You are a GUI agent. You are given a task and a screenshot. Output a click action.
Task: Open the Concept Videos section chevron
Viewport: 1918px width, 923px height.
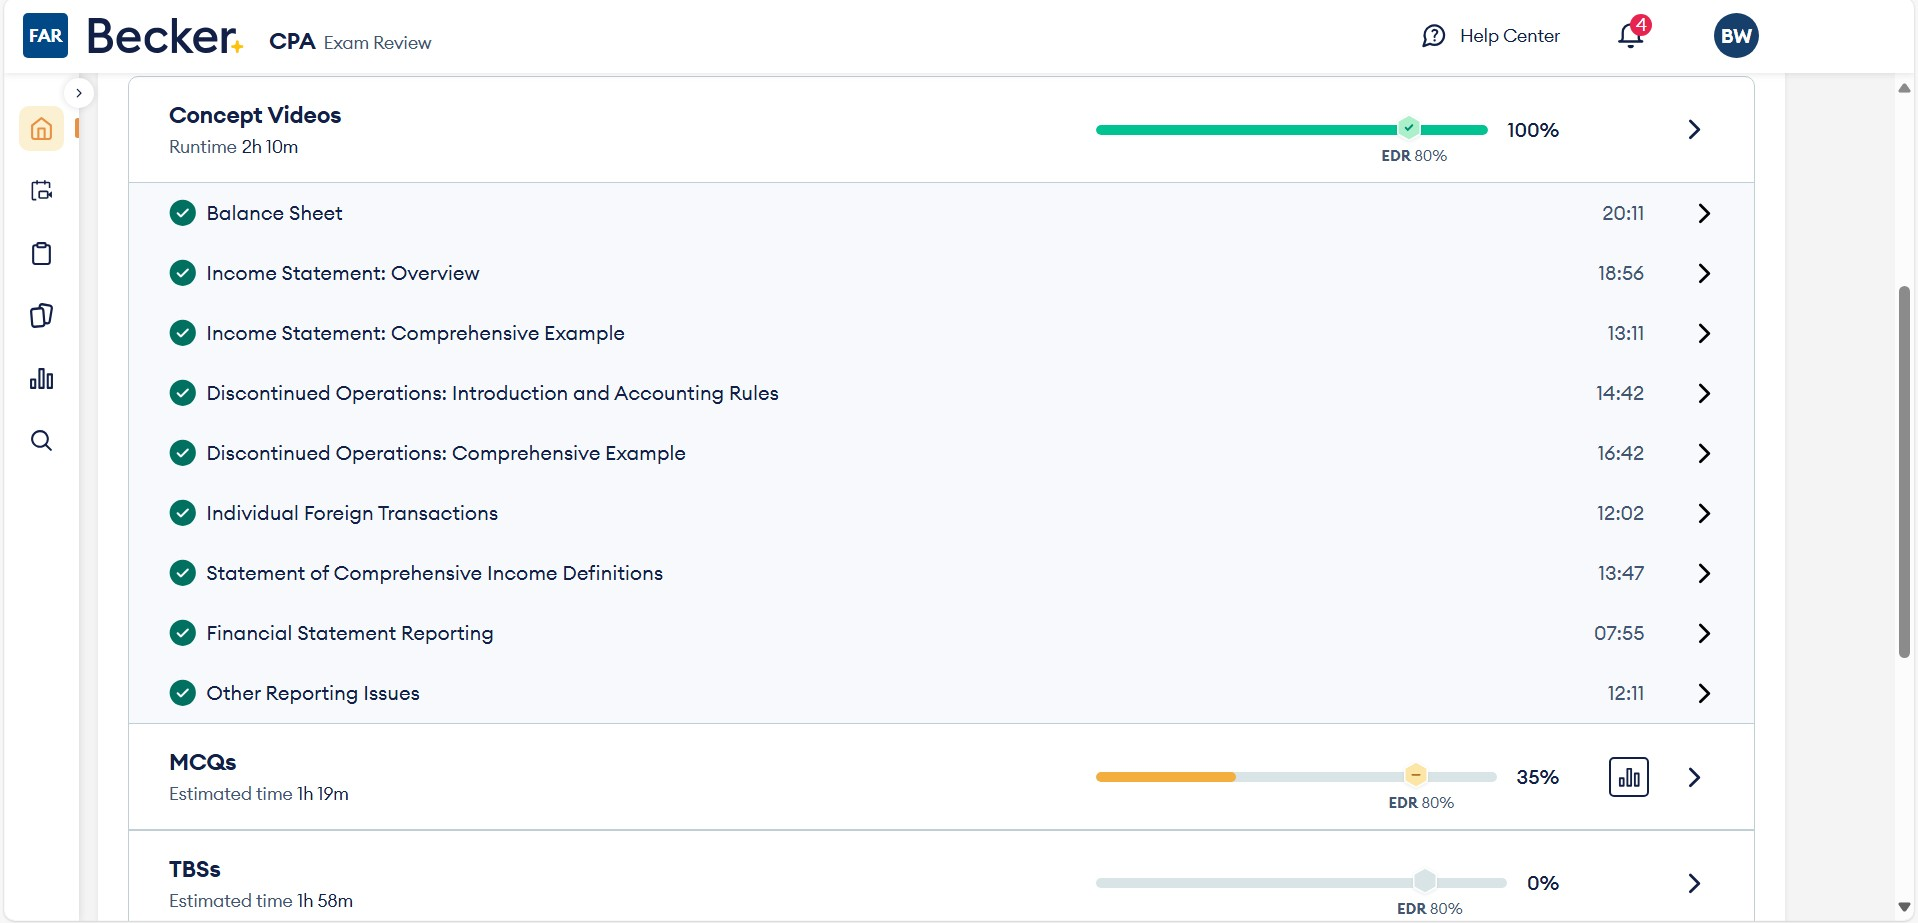point(1693,129)
